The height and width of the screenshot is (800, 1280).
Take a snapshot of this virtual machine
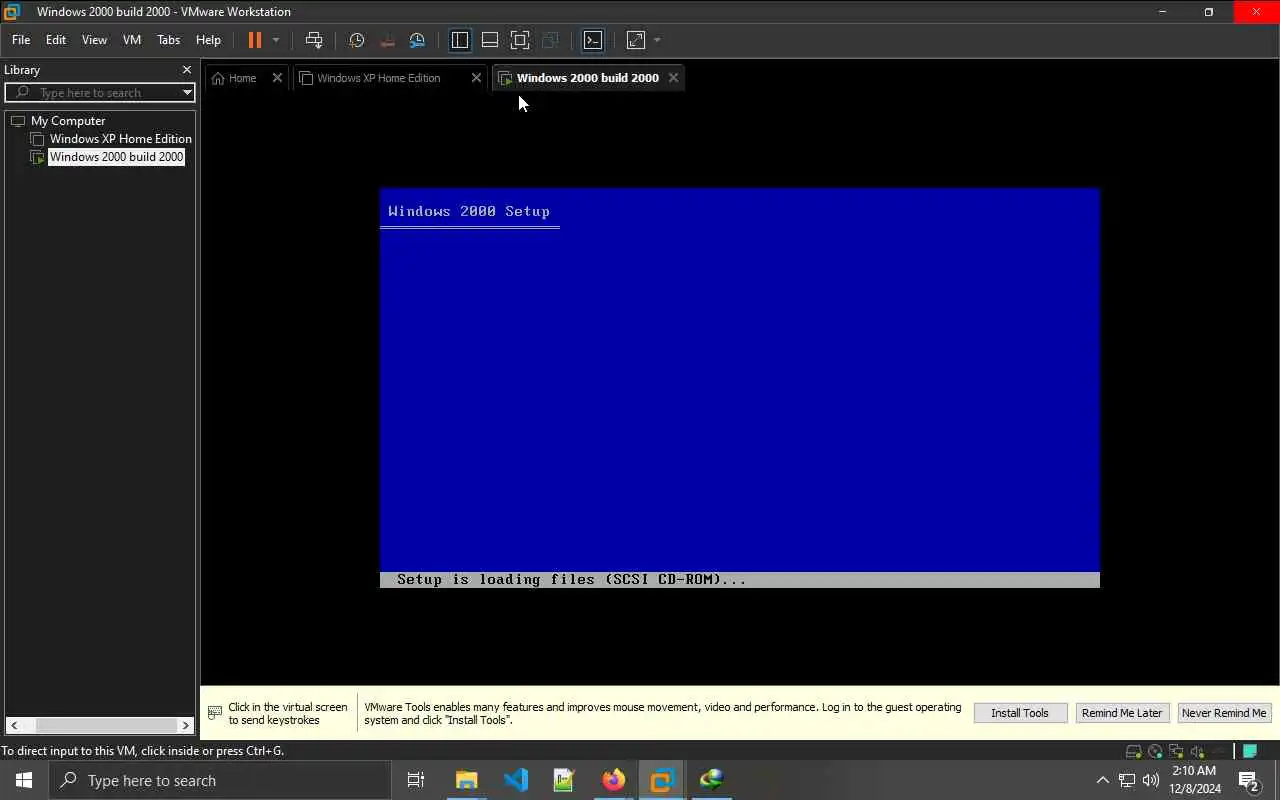click(356, 40)
